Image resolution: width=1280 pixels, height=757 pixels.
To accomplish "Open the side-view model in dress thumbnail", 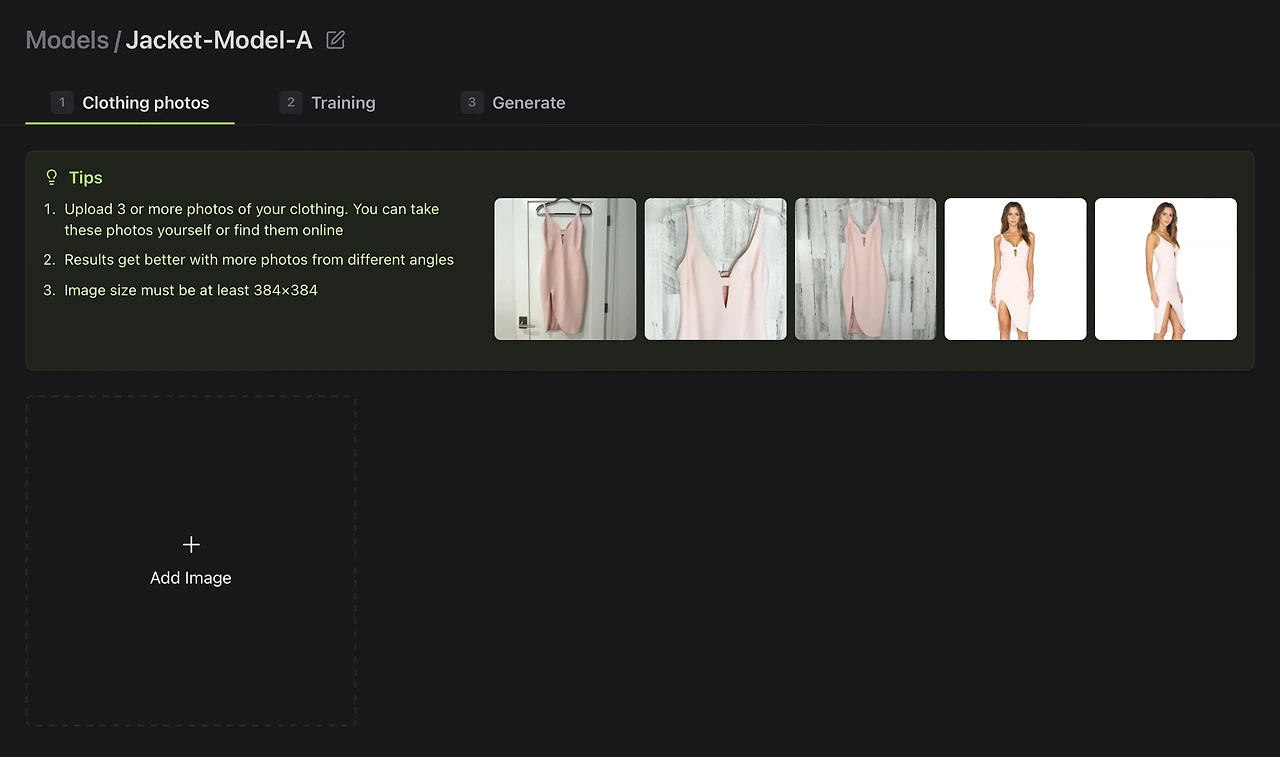I will point(1165,269).
